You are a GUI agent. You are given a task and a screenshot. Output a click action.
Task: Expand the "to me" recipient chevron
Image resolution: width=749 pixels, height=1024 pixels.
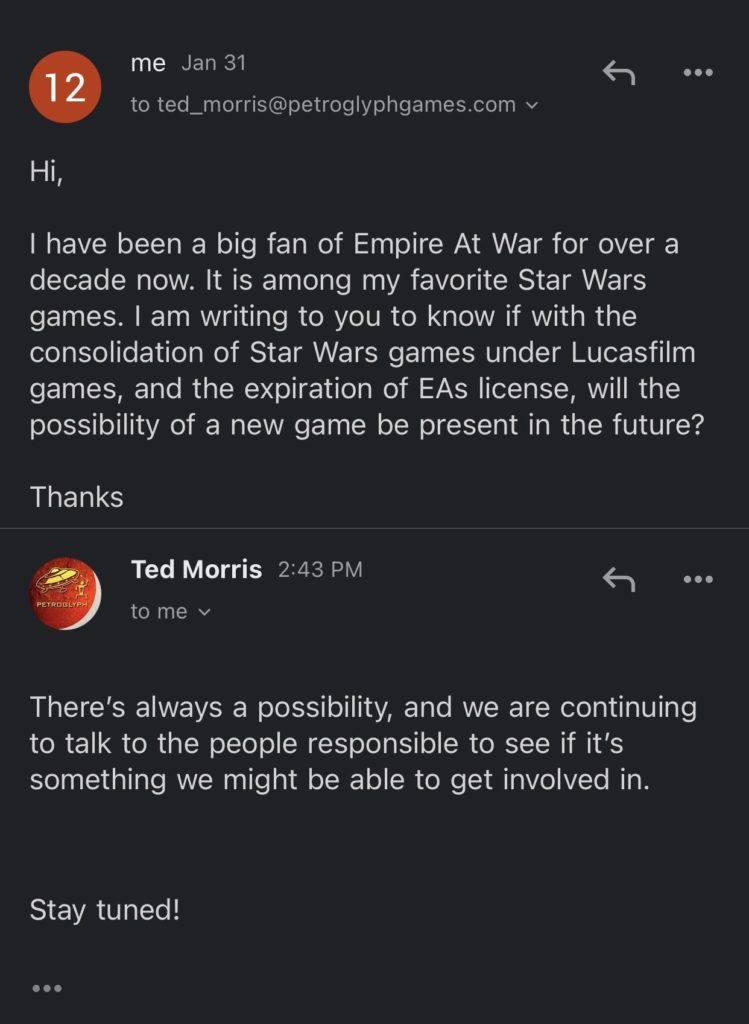tap(205, 612)
